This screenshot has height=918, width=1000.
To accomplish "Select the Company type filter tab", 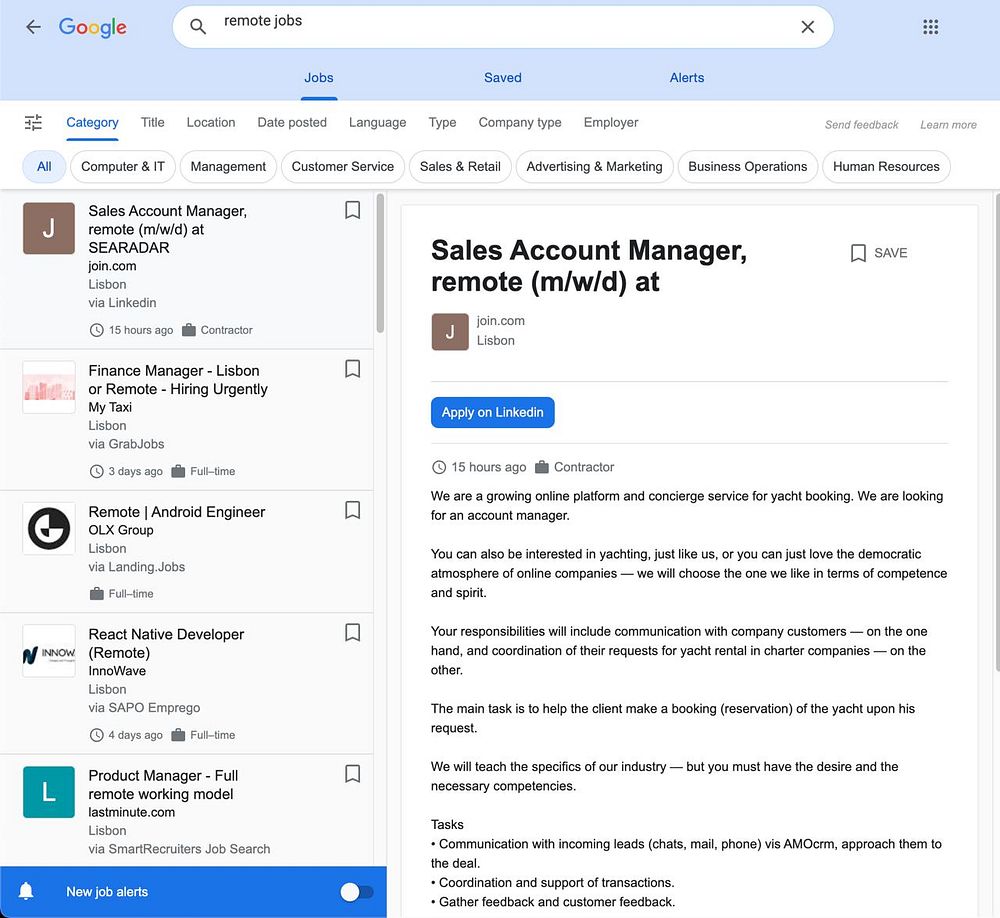I will tap(520, 122).
